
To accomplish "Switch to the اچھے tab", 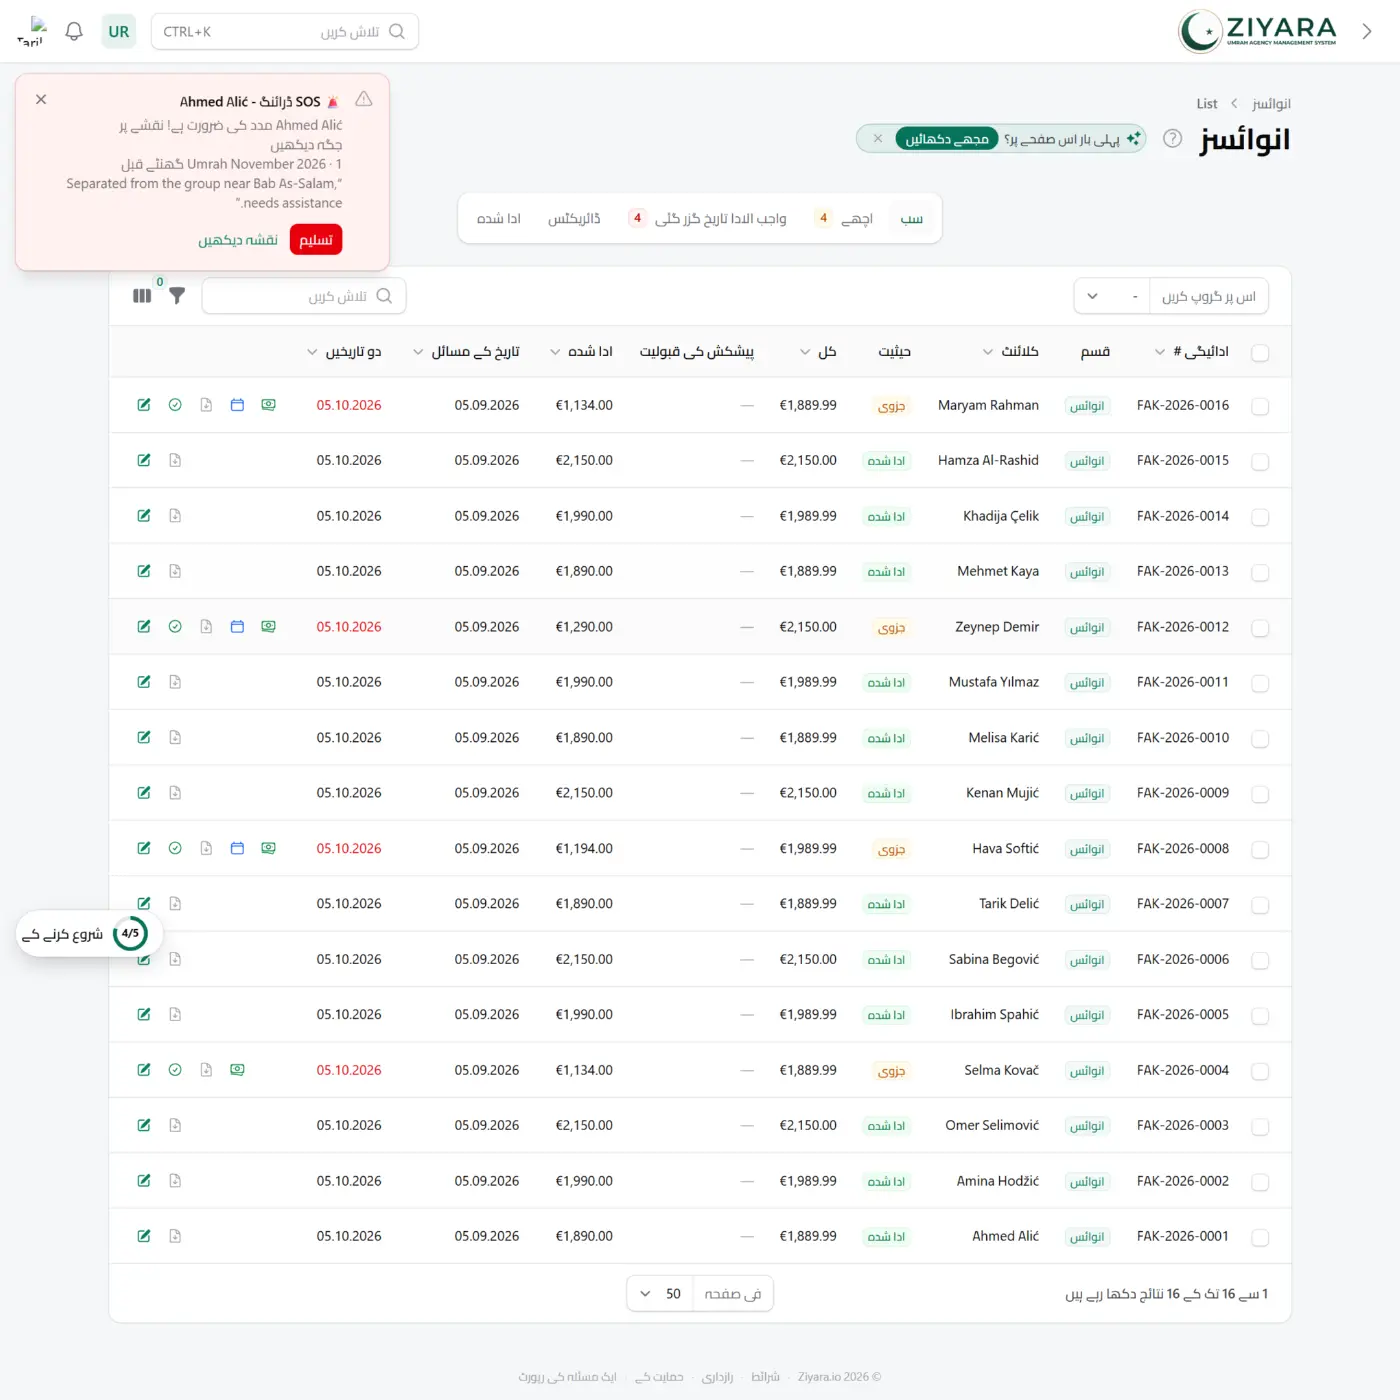I will click(845, 218).
